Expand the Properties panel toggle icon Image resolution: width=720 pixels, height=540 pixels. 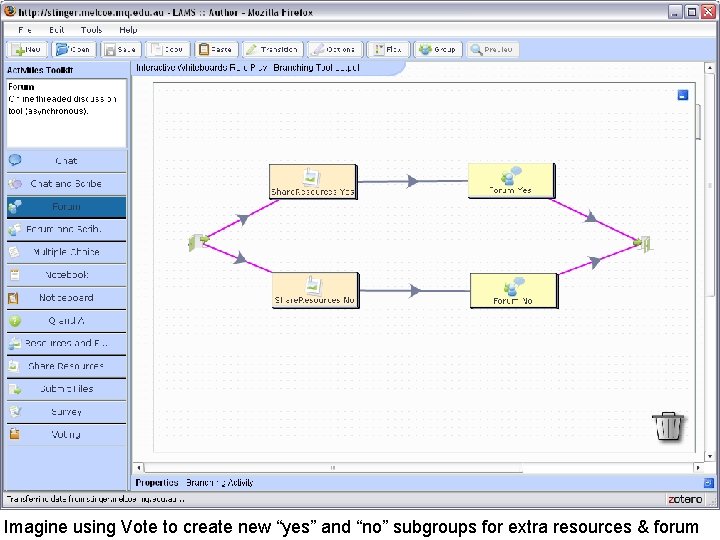[709, 483]
